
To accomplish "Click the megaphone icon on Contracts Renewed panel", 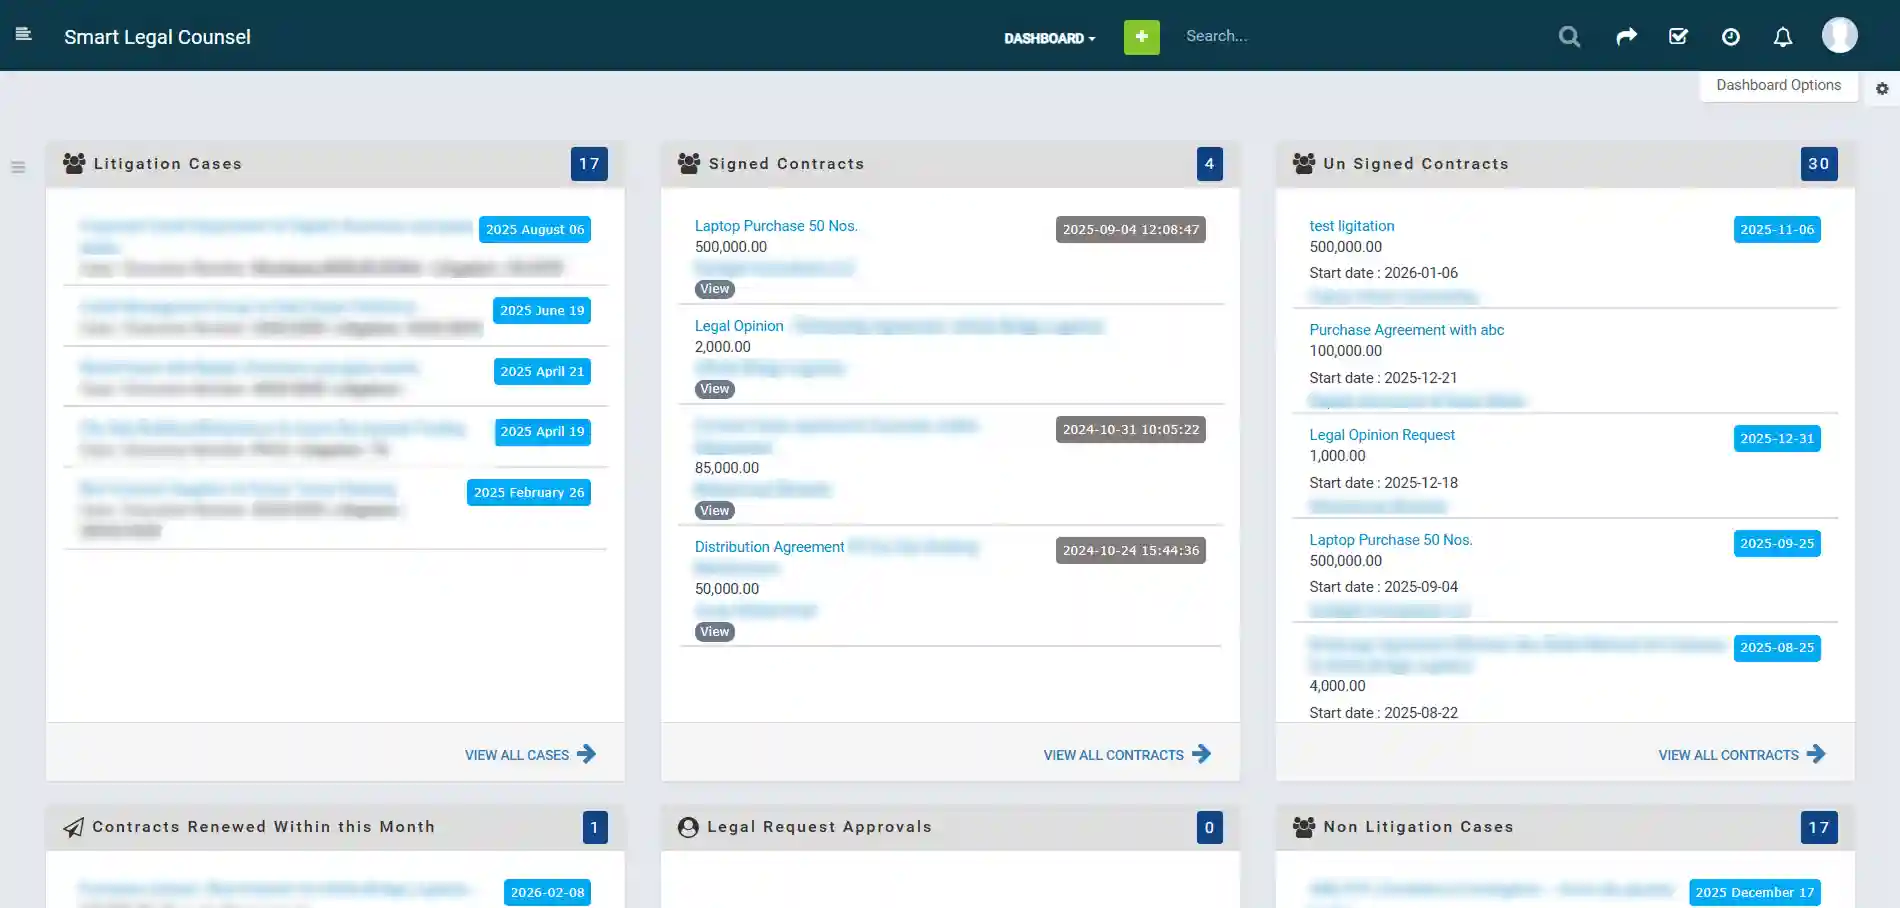I will tap(73, 827).
